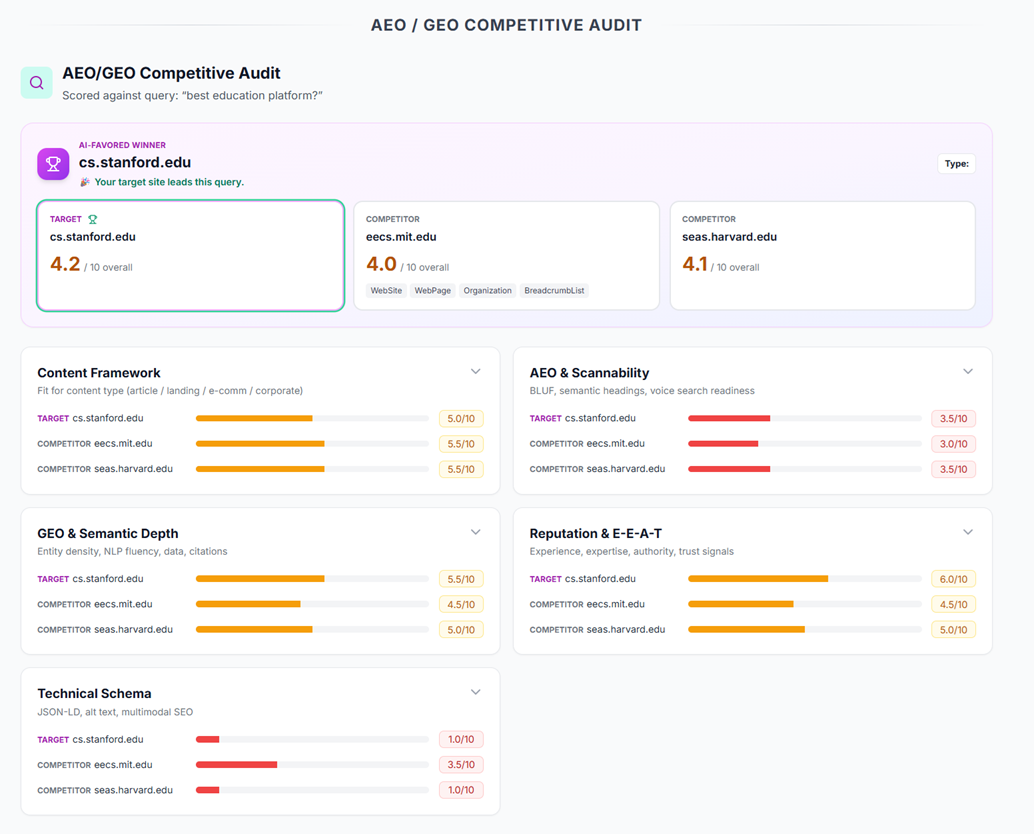Click Content Framework bar for cs.stanford.edu
1034x834 pixels.
click(x=313, y=418)
